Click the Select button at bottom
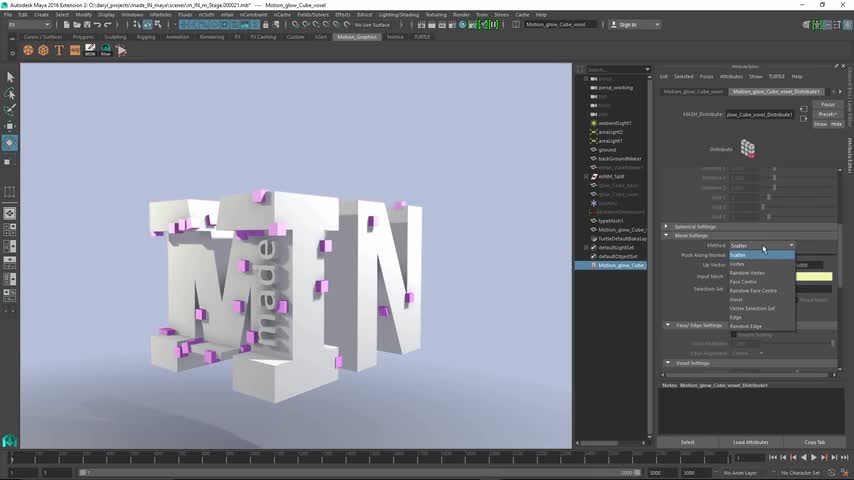The image size is (854, 480). [x=687, y=442]
